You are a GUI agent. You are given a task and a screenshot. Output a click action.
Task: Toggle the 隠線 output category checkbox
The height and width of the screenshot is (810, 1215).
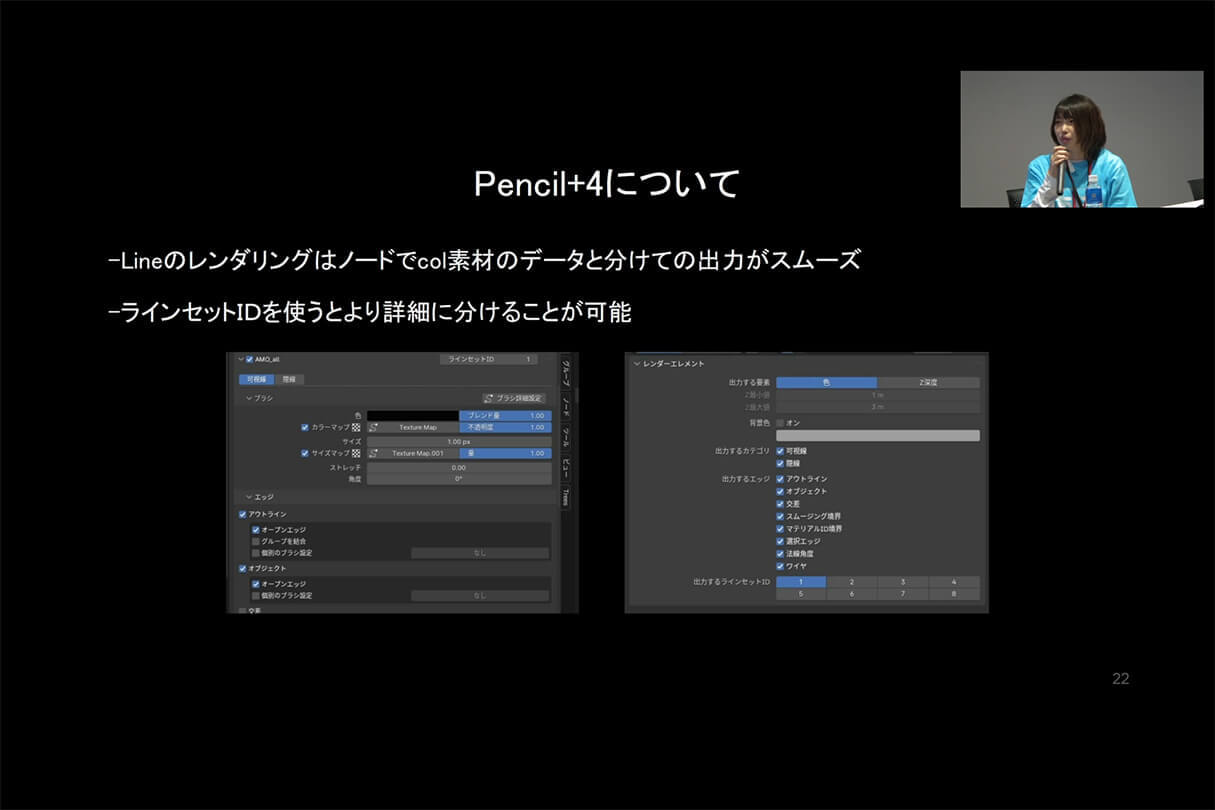click(x=780, y=463)
